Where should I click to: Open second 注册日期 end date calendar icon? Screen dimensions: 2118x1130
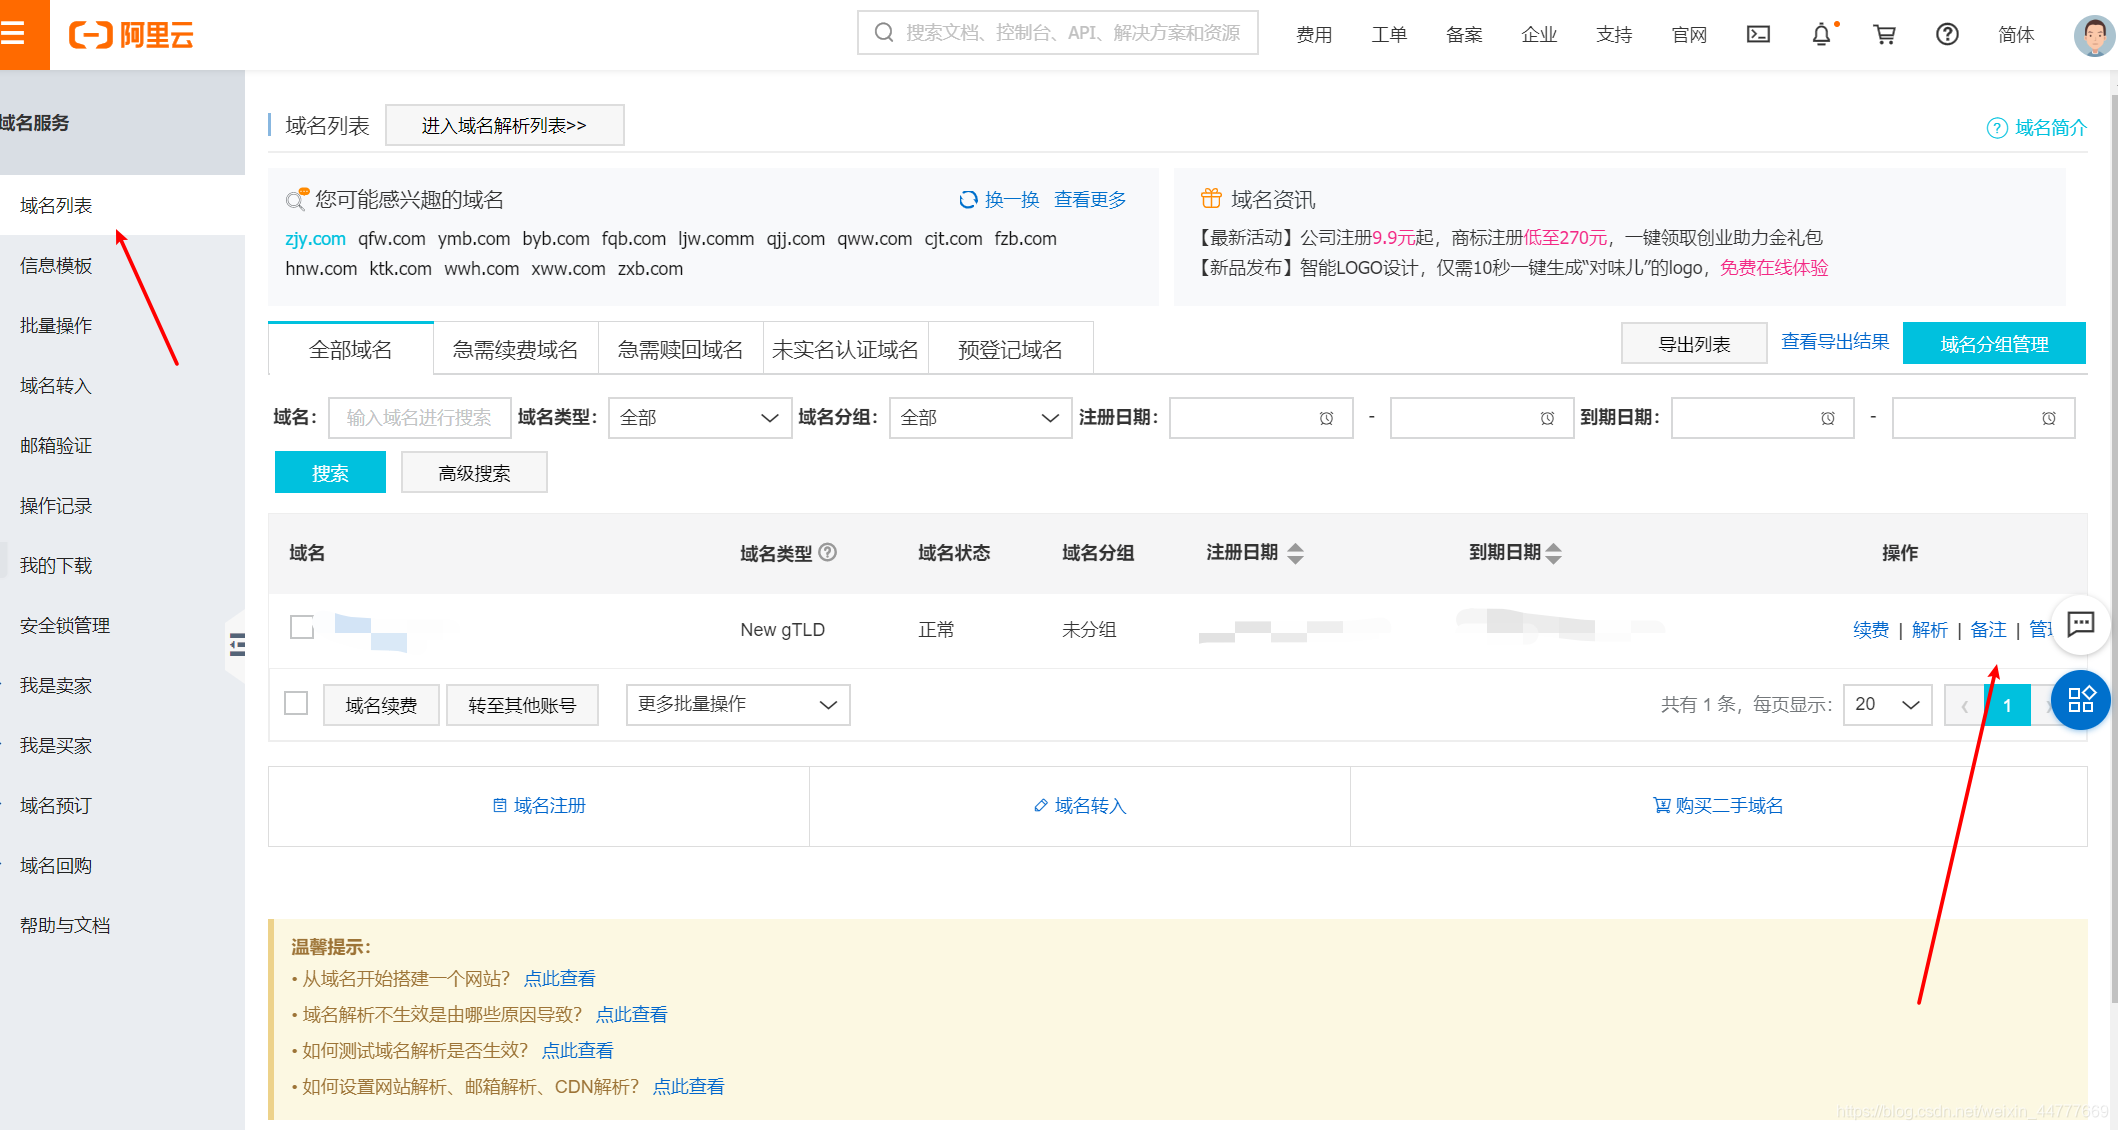point(1547,418)
